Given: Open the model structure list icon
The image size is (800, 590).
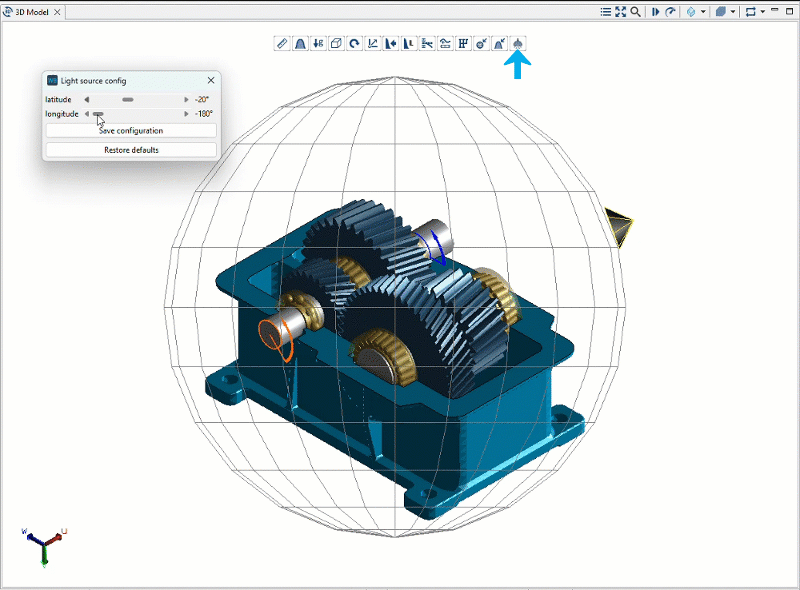Looking at the screenshot, I should coord(605,11).
